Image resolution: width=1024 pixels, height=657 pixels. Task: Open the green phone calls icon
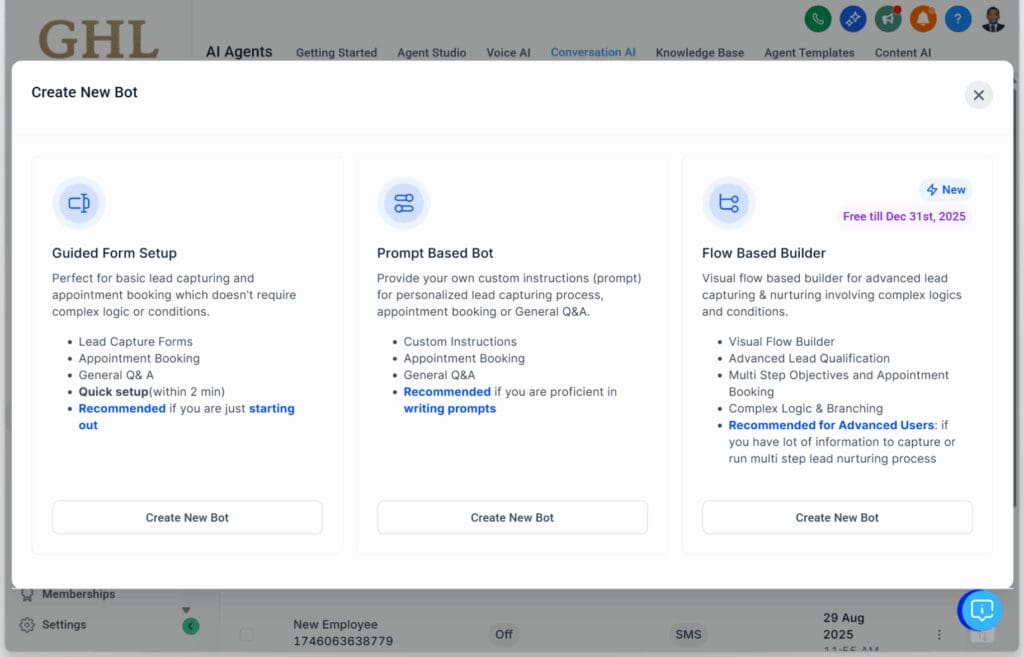click(820, 18)
